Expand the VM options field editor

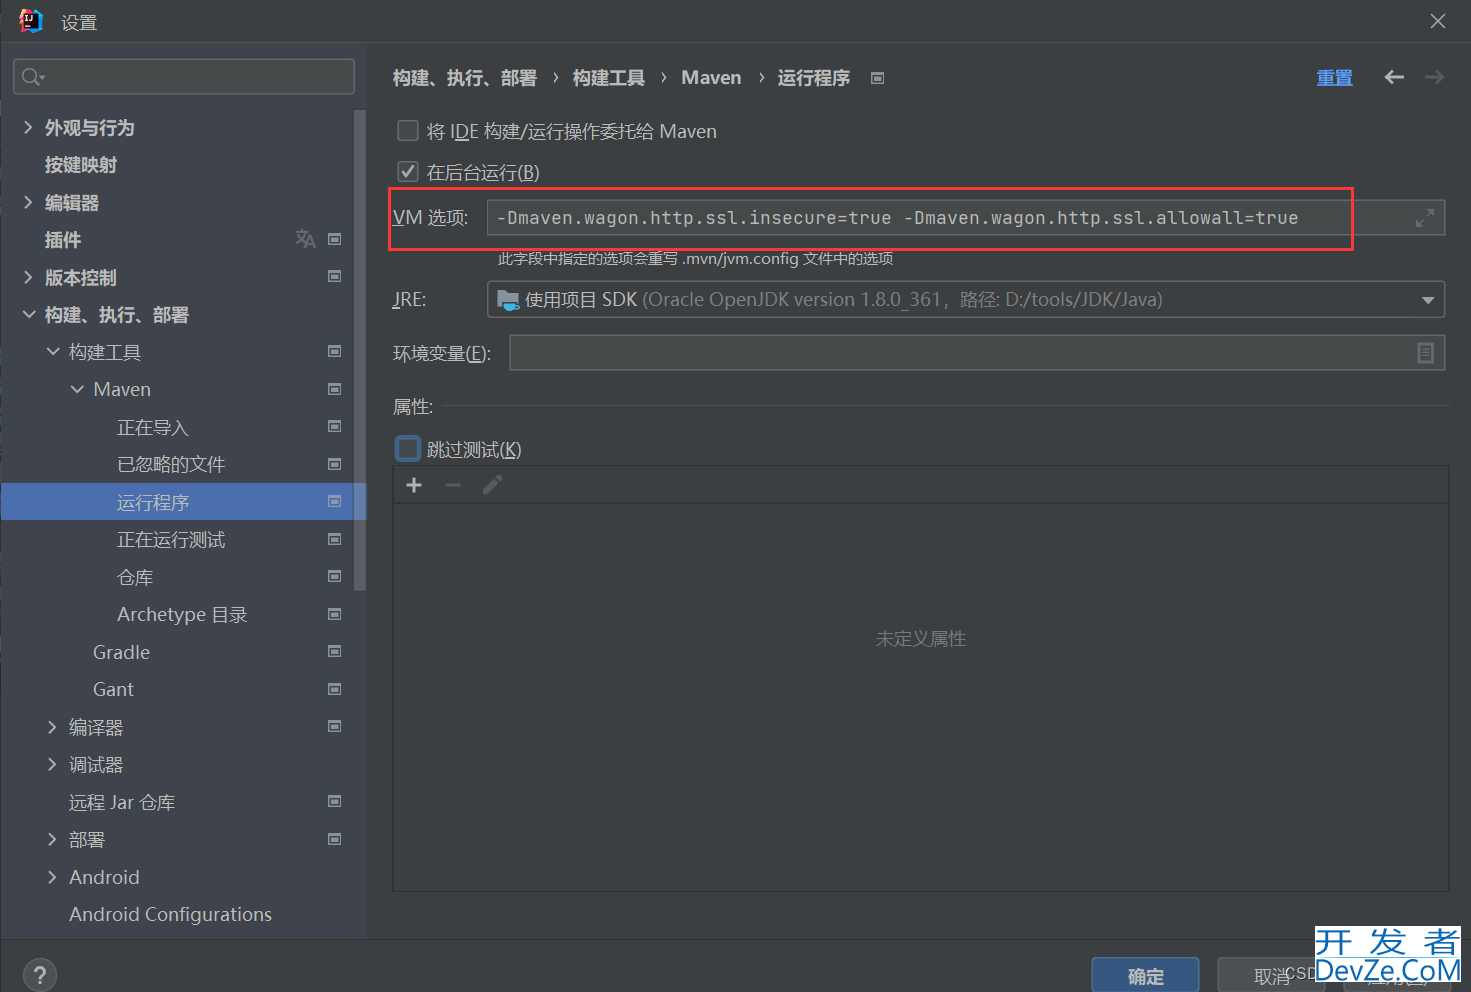click(x=1425, y=218)
